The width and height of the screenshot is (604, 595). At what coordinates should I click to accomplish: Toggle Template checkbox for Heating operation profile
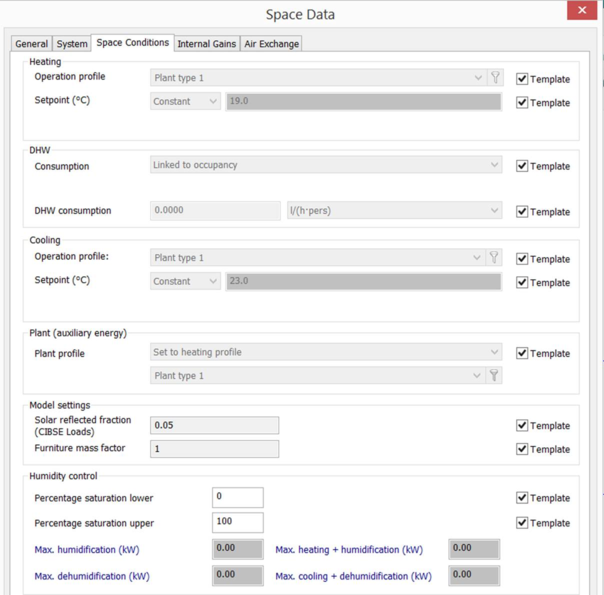[x=522, y=79]
